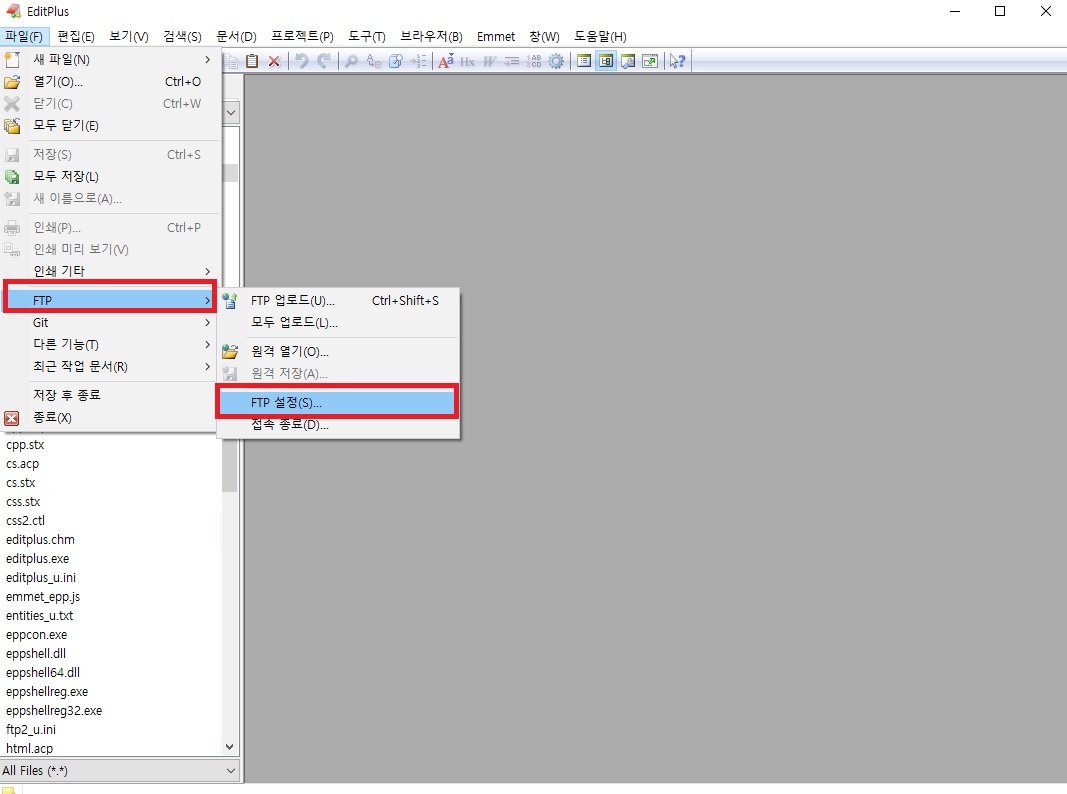
Task: Click the Redo arrow toolbar icon
Action: 324,61
